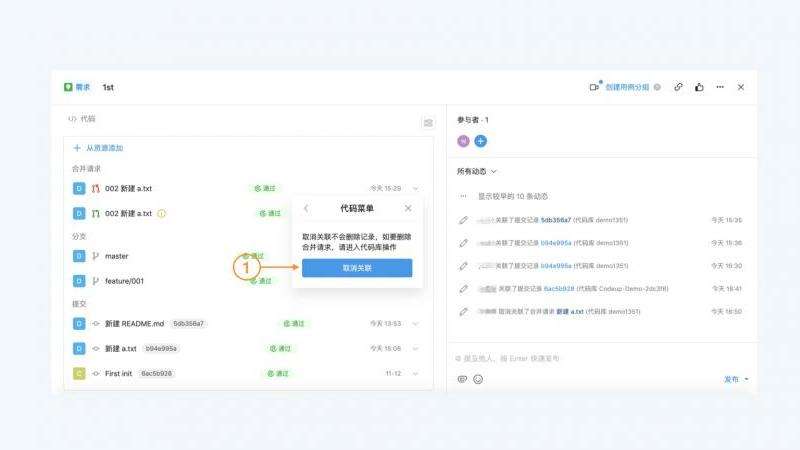Select the feature/001 branch name
This screenshot has width=800, height=450.
pyautogui.click(x=124, y=281)
